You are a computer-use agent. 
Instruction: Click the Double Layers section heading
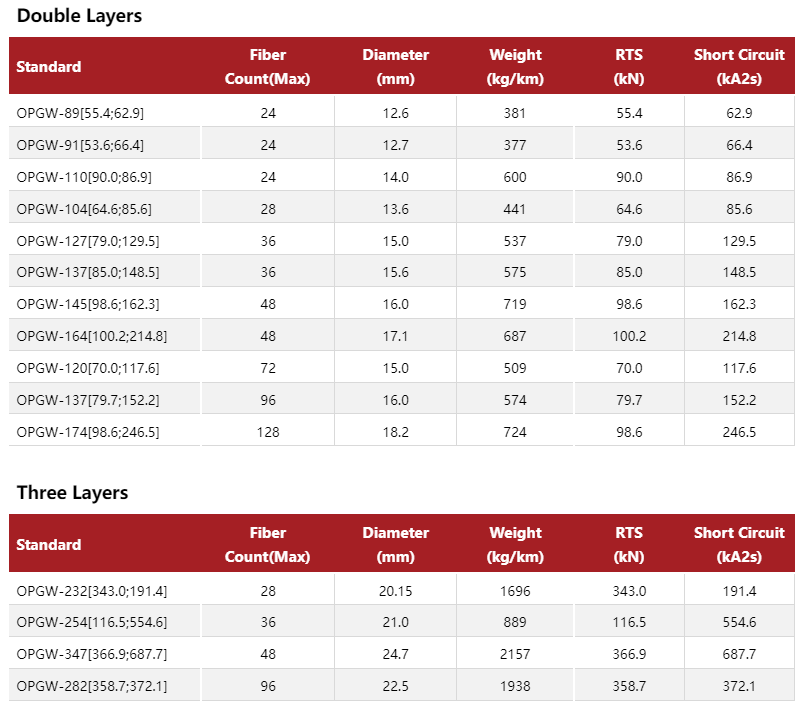[x=79, y=16]
